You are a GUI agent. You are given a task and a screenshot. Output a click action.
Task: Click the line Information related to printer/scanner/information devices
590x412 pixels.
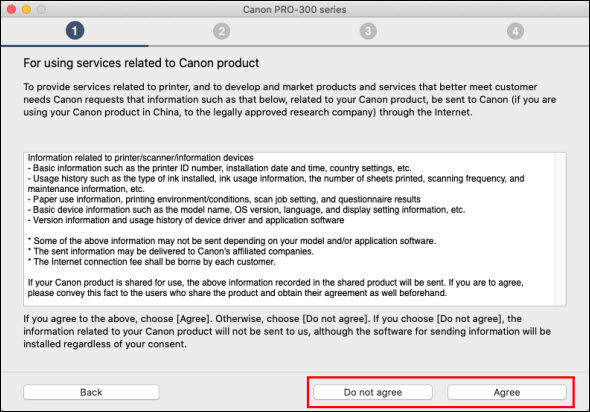click(x=140, y=158)
